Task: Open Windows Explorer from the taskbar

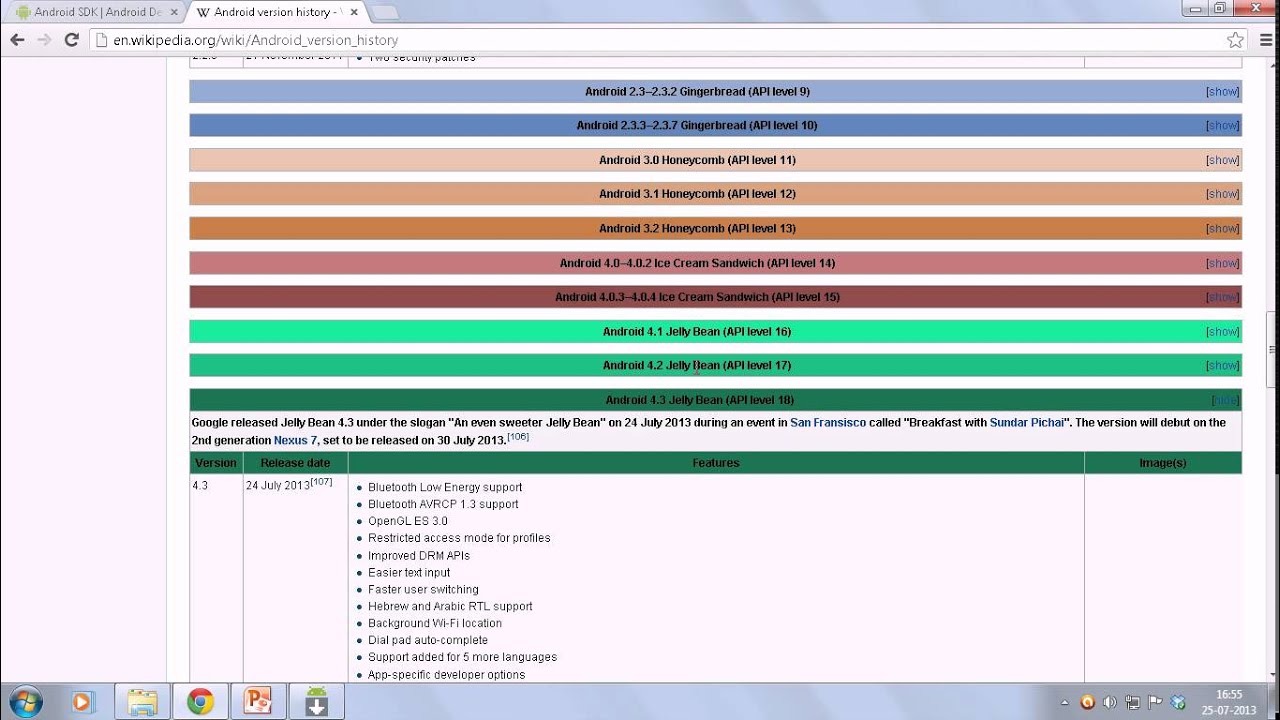Action: click(x=142, y=702)
